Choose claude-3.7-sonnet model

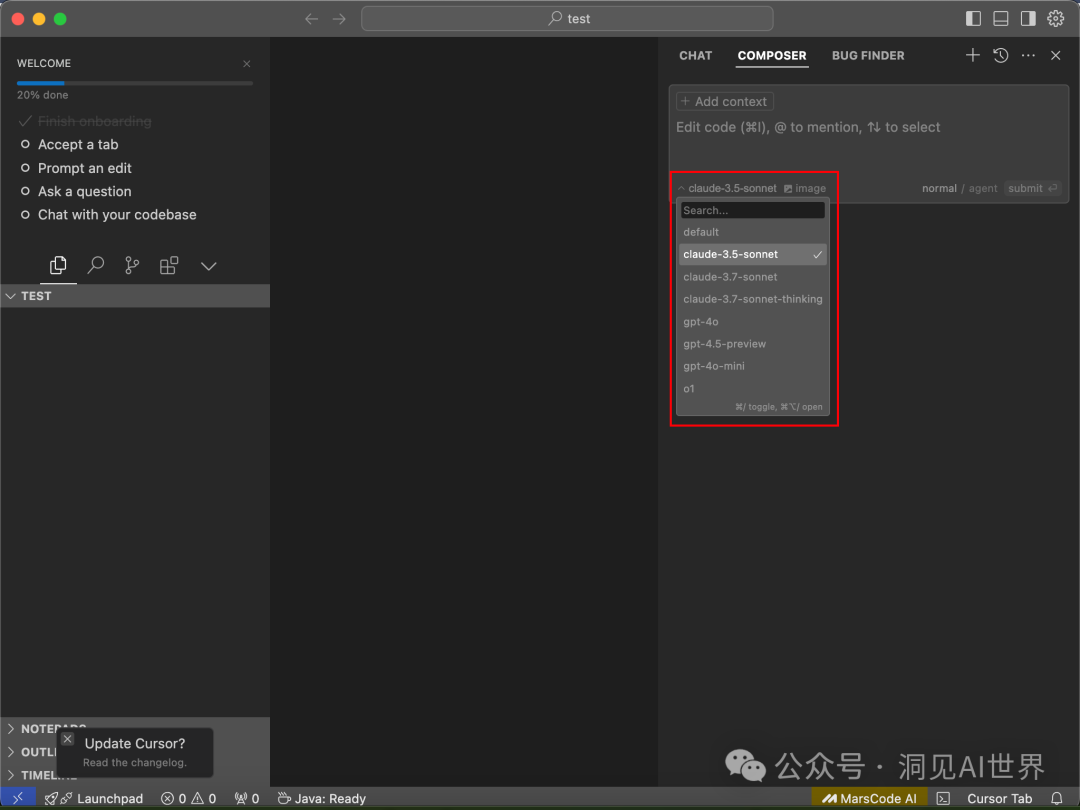753,277
